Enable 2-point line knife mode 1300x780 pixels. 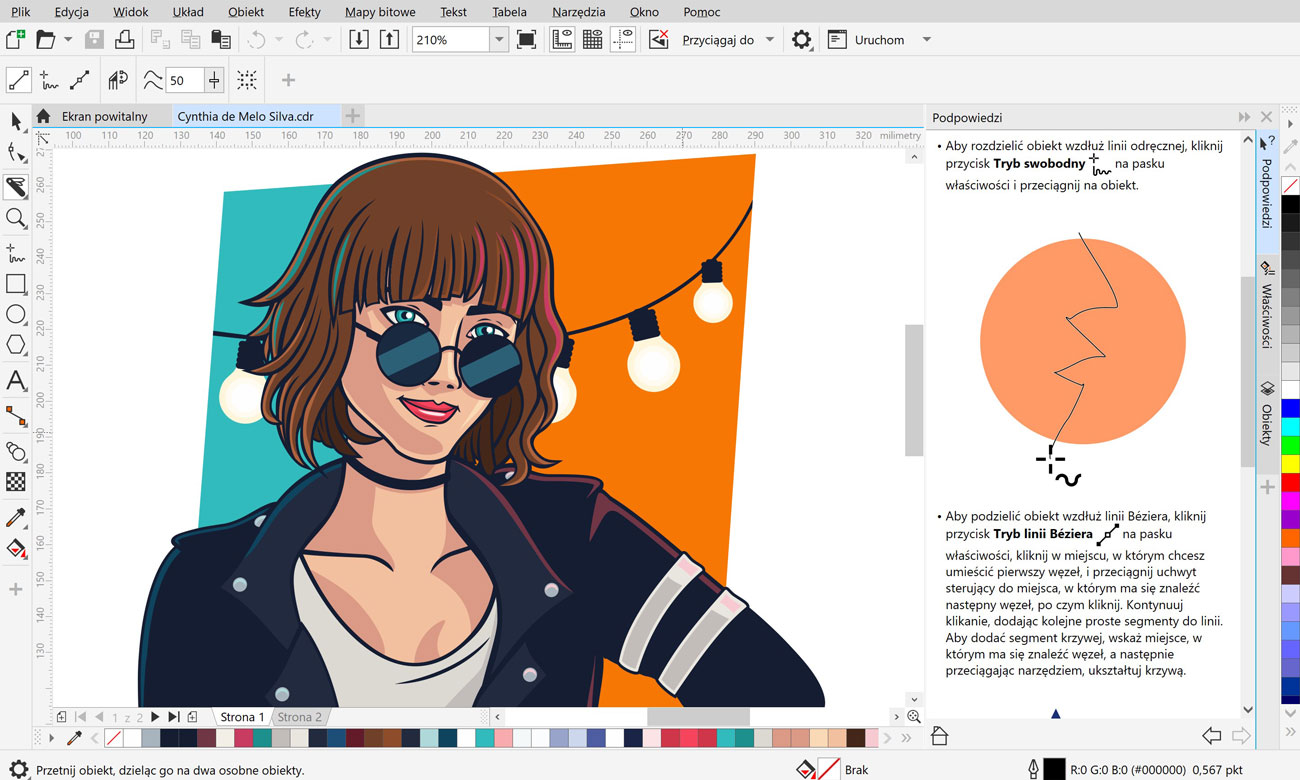click(x=19, y=80)
